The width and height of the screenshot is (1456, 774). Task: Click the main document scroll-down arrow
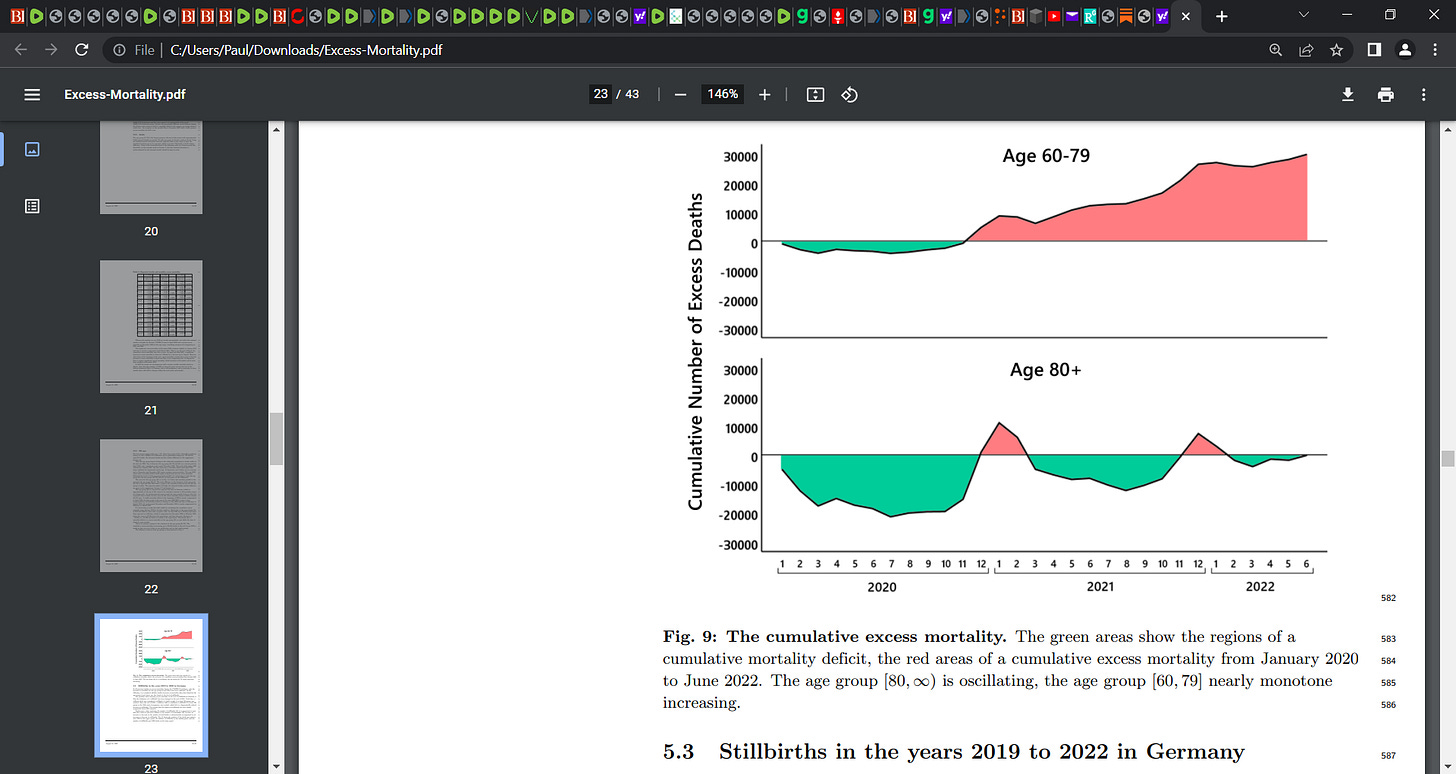click(1447, 766)
